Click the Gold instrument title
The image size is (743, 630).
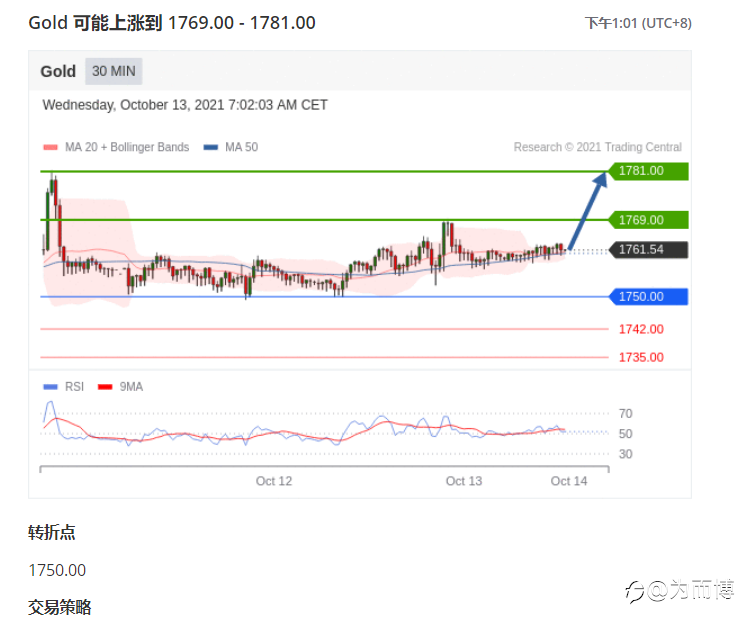click(x=58, y=71)
